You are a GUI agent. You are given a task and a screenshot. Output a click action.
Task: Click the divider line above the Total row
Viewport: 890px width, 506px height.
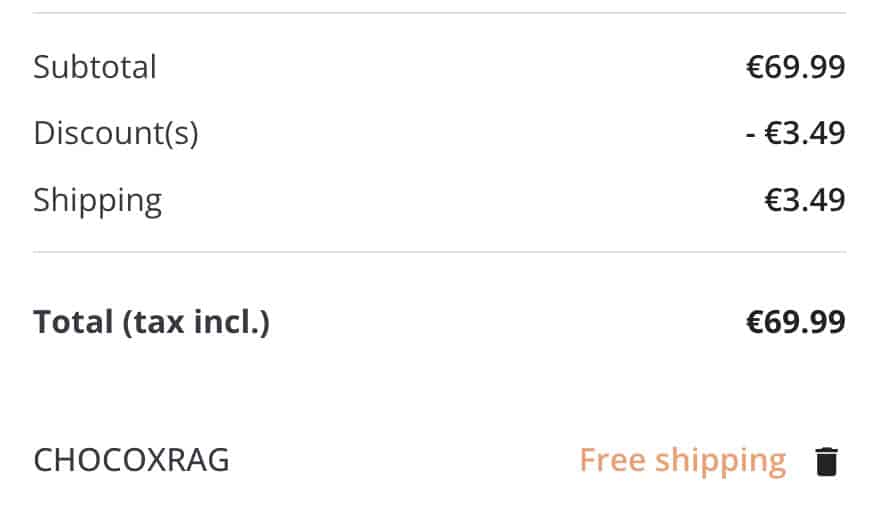[x=439, y=252]
